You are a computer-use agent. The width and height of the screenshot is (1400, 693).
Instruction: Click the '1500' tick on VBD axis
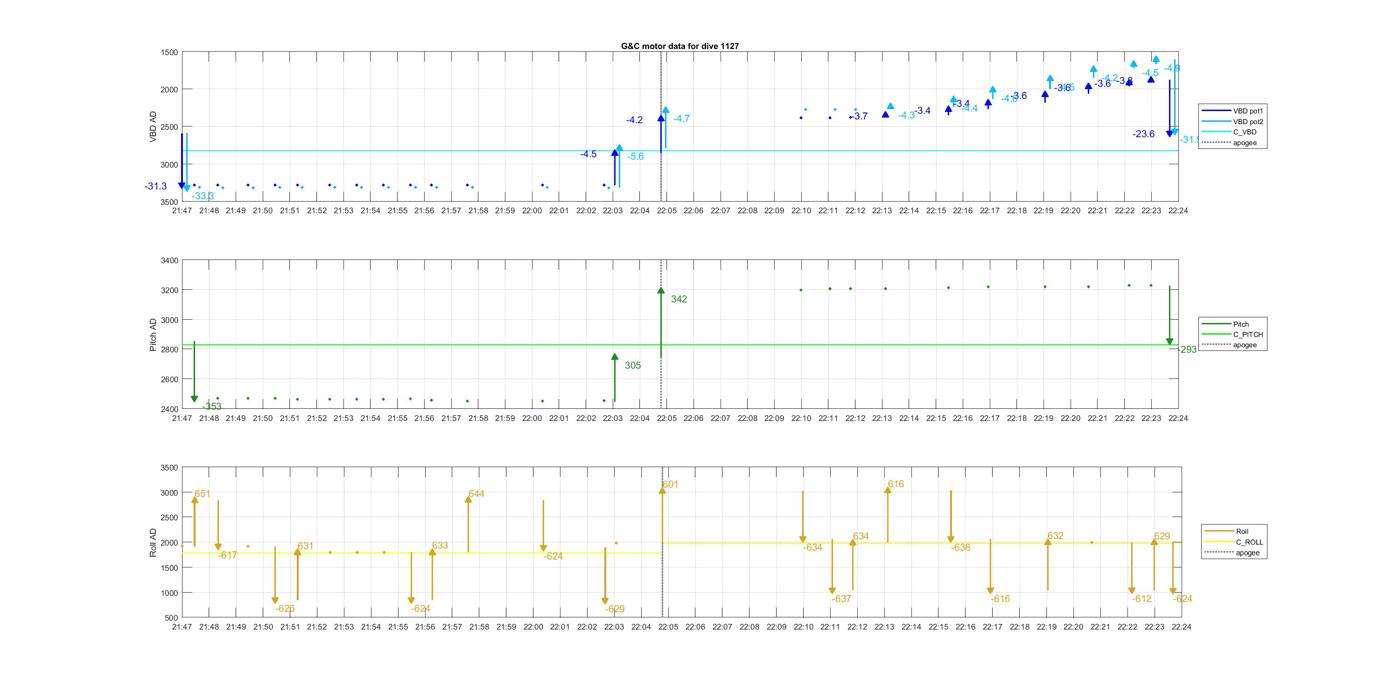pos(170,52)
